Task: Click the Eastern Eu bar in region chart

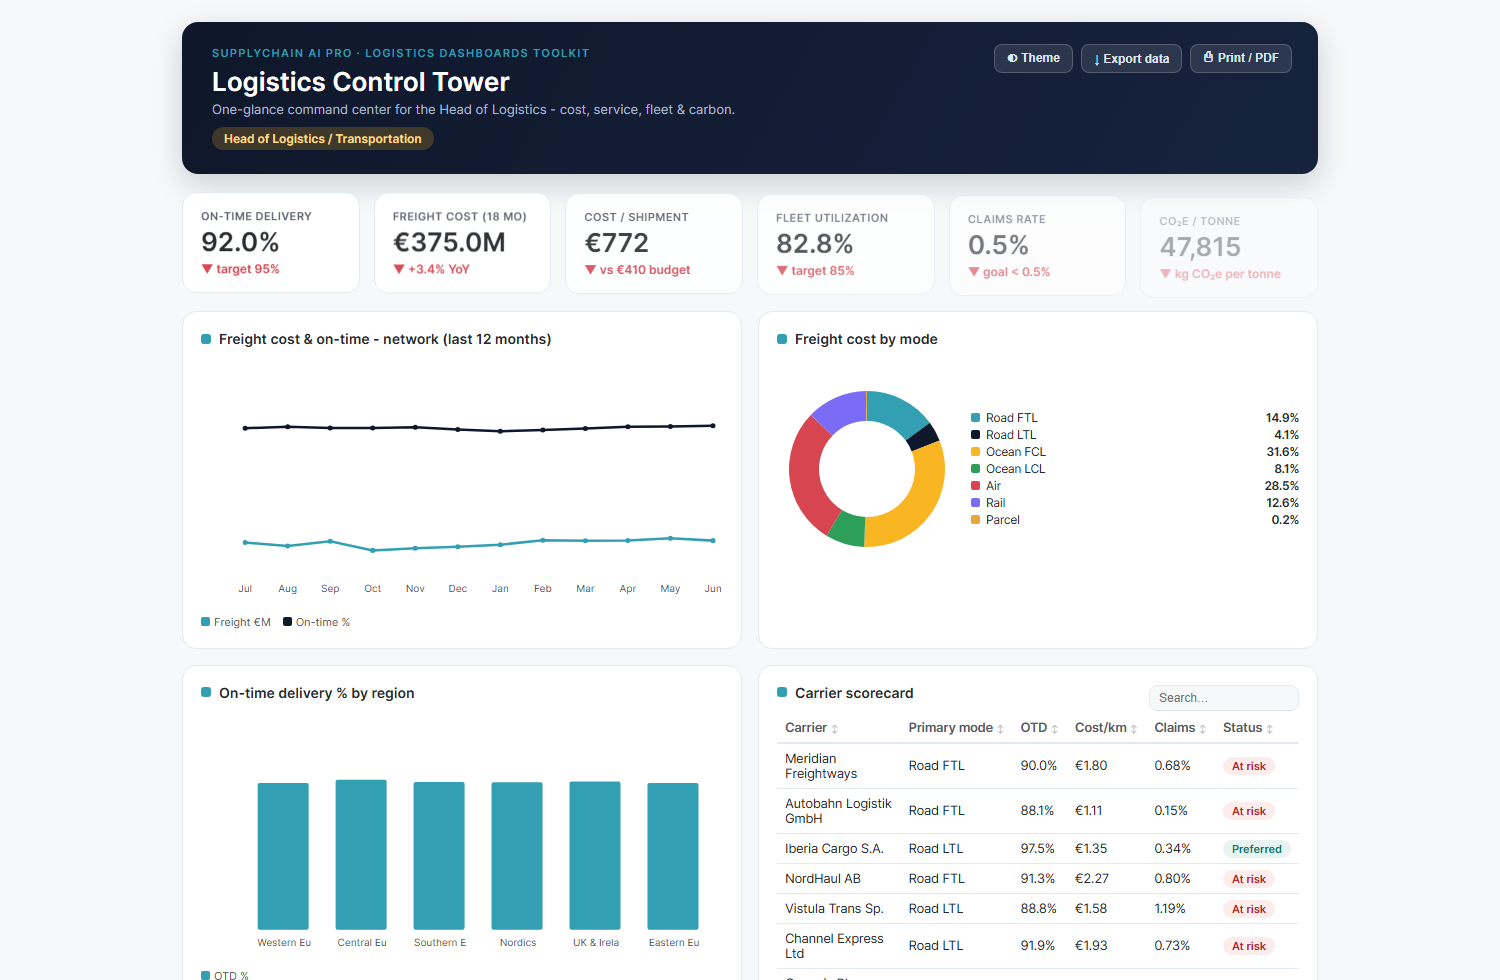Action: click(673, 856)
